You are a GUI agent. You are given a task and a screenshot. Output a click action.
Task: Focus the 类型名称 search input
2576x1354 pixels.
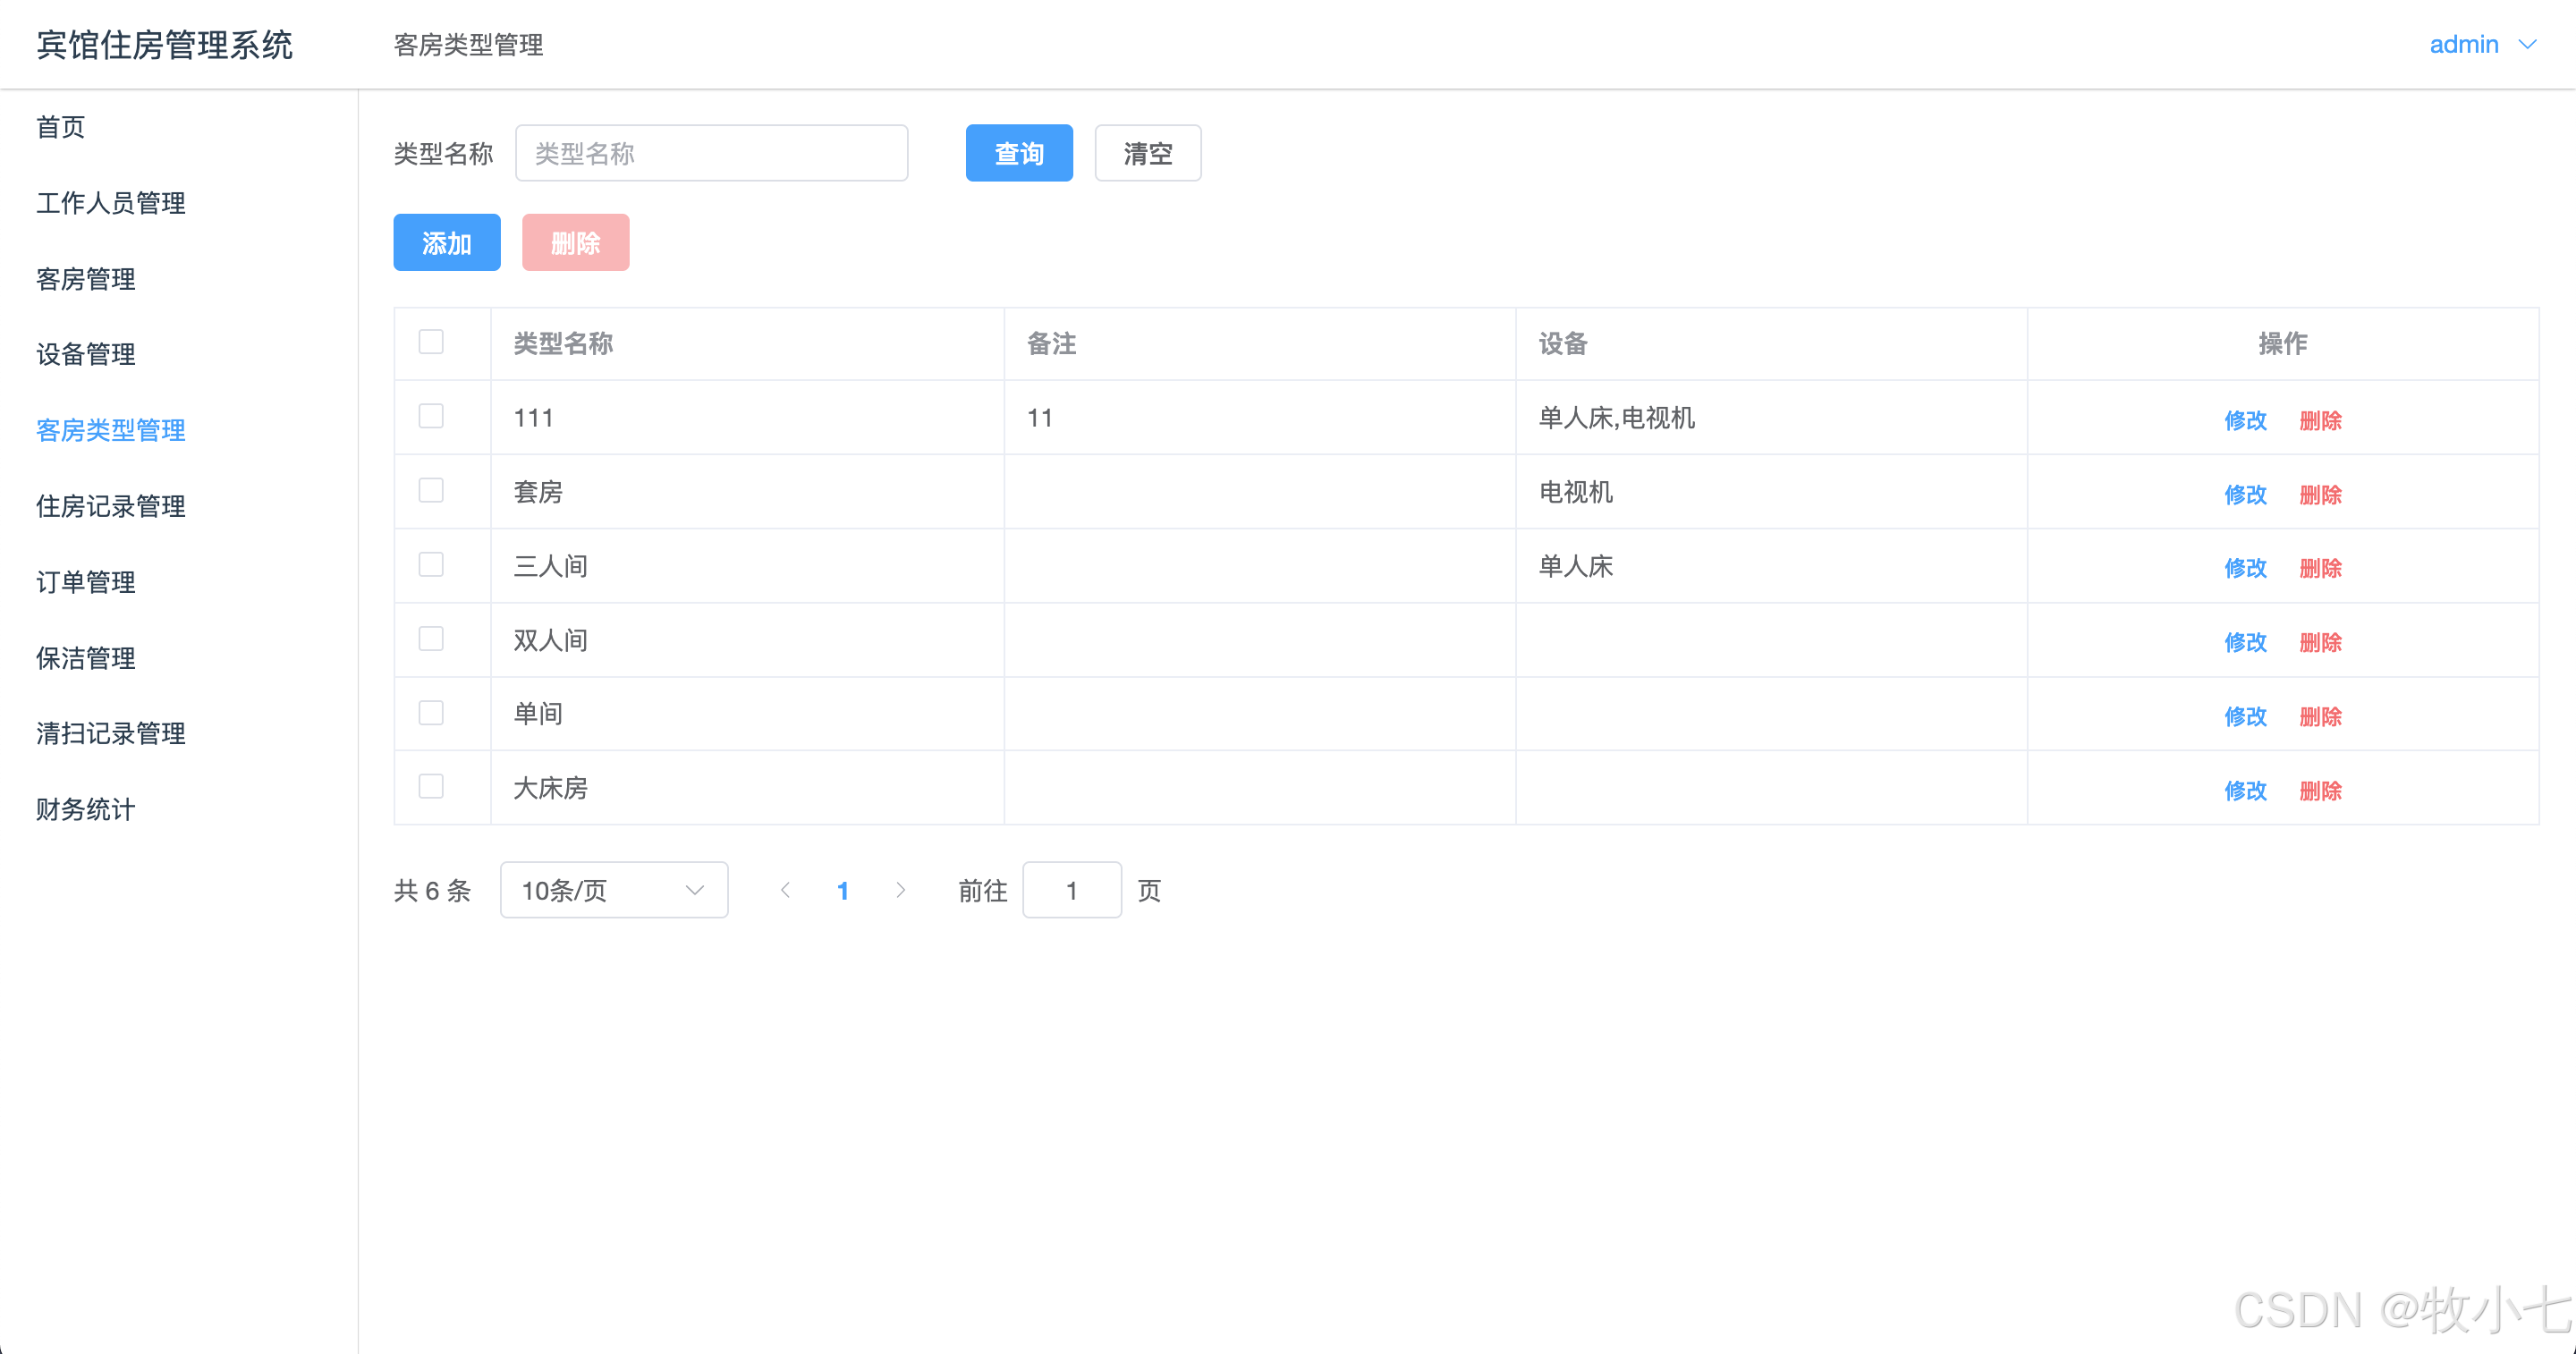pos(711,153)
